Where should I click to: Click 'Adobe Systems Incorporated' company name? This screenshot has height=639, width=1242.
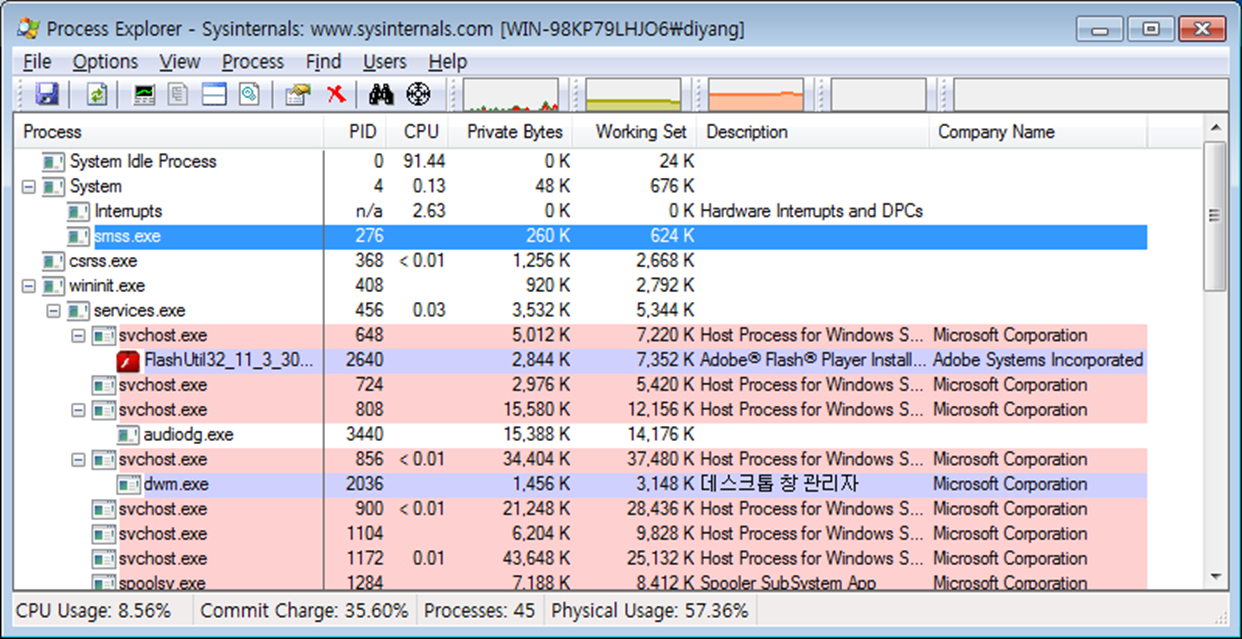pyautogui.click(x=1037, y=360)
